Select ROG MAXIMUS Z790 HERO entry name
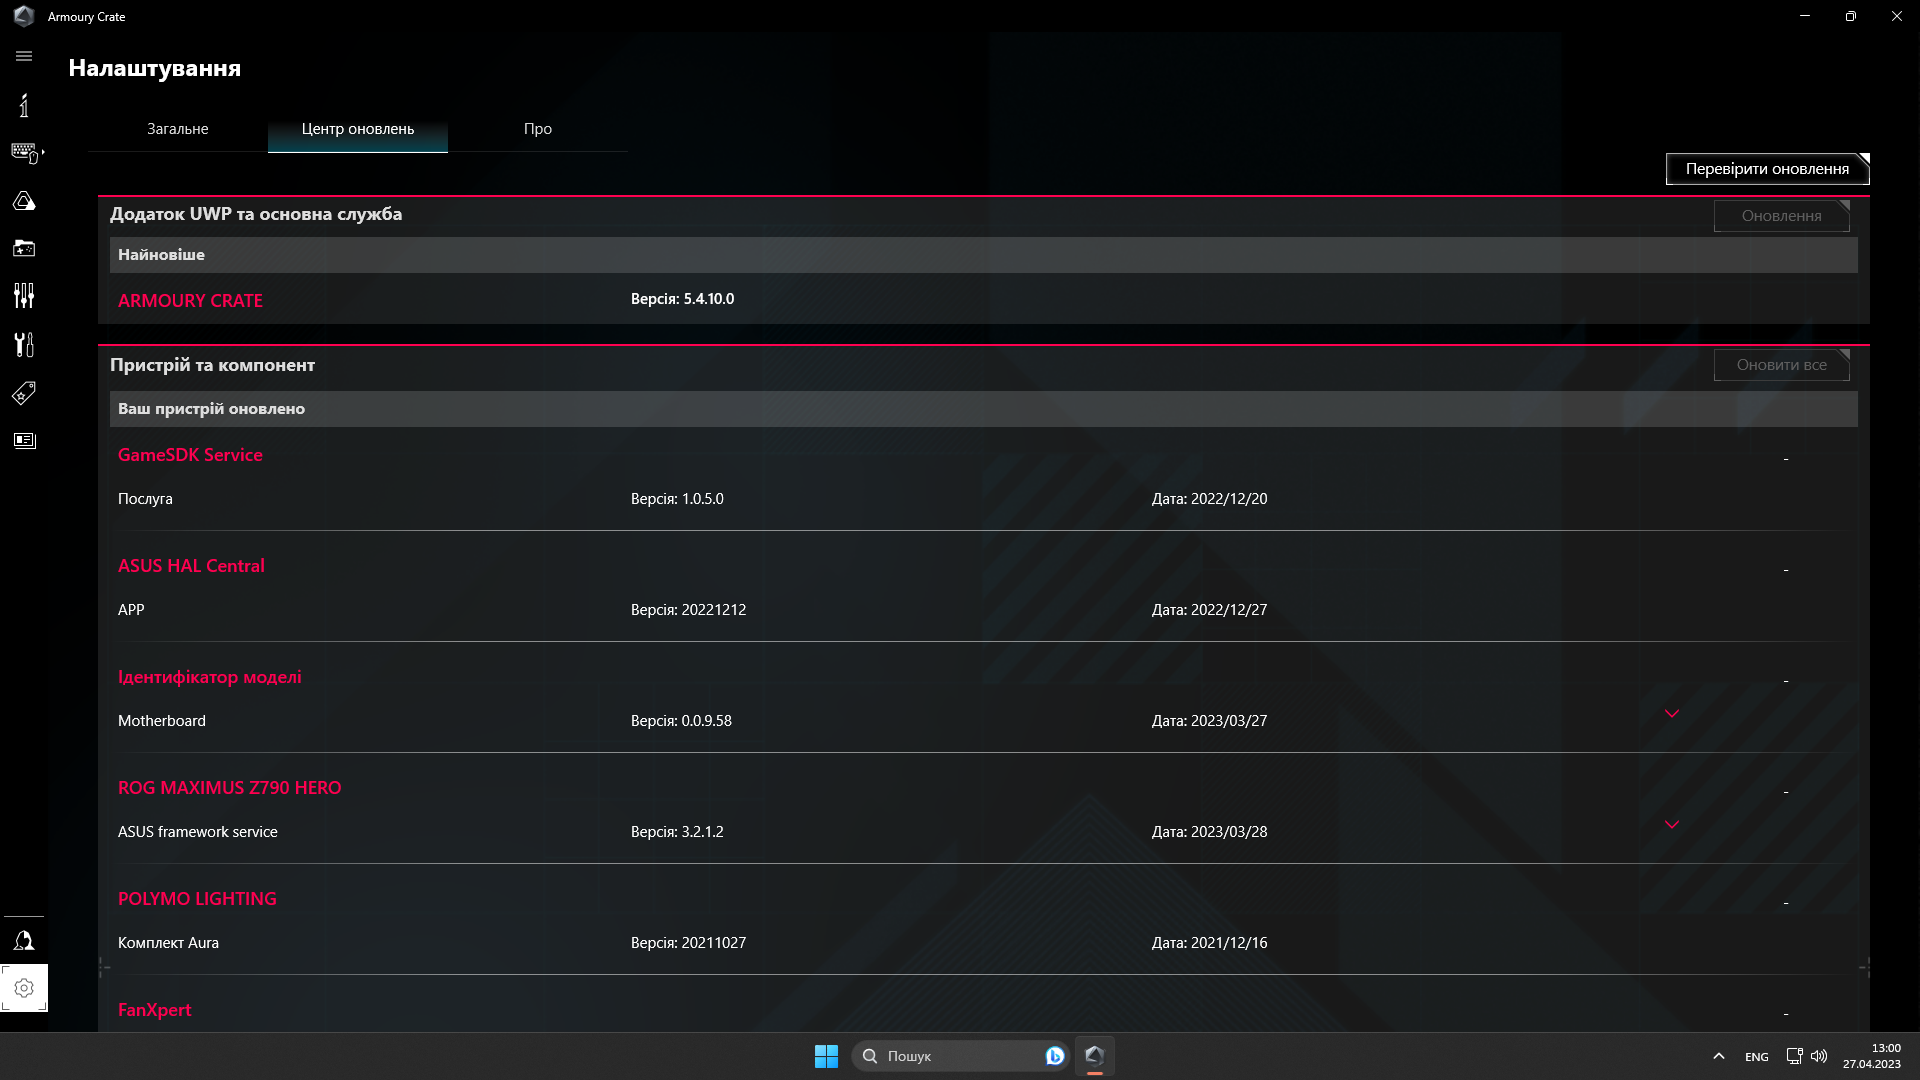The image size is (1920, 1080). point(229,788)
